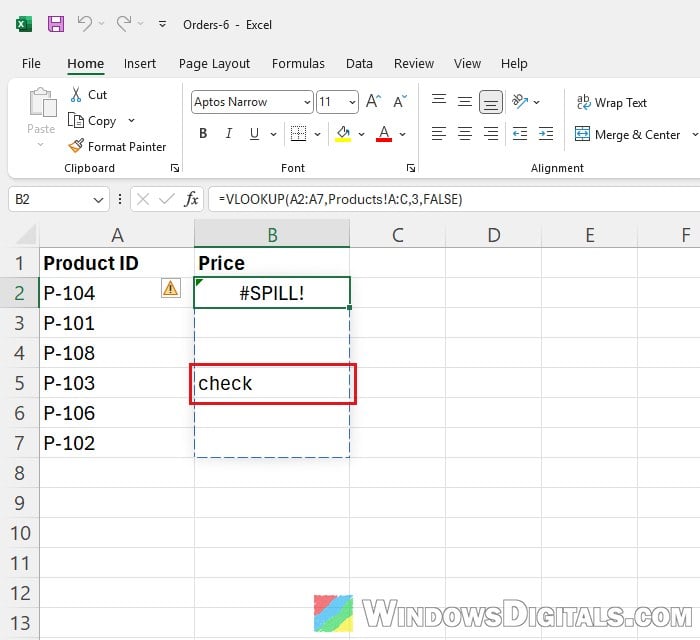The width and height of the screenshot is (700, 640).
Task: Click the spill error warning icon
Action: pos(171,288)
